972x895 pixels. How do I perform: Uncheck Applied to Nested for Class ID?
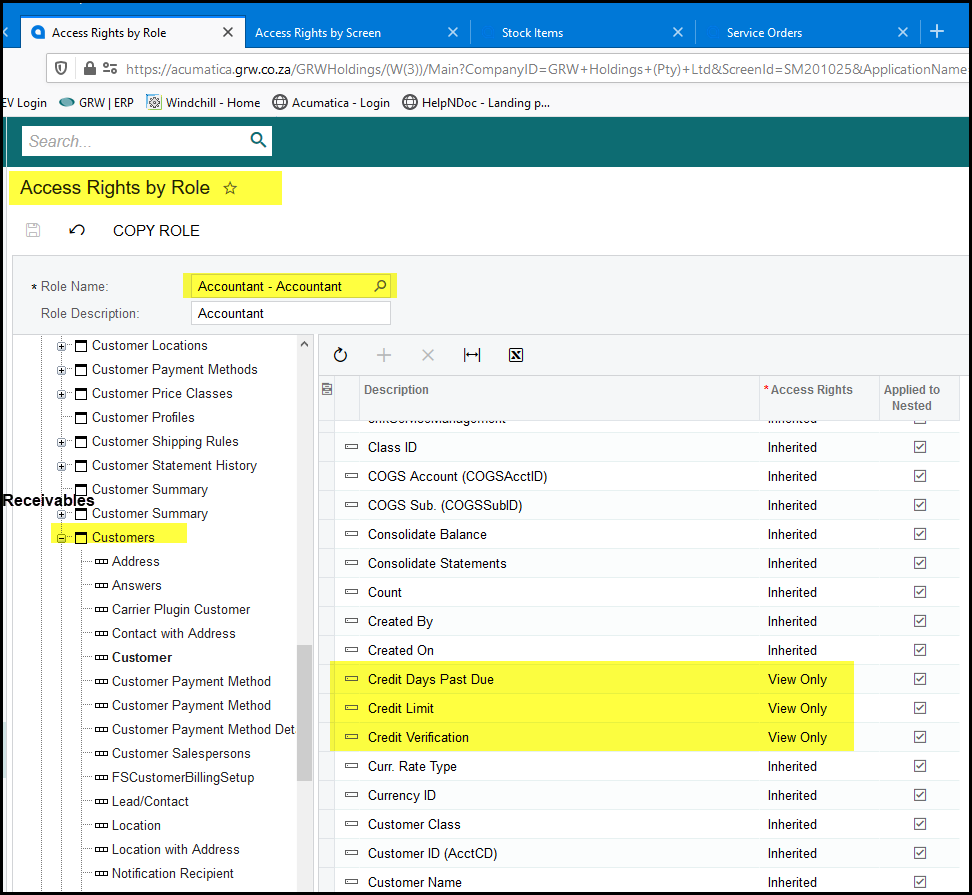(920, 447)
